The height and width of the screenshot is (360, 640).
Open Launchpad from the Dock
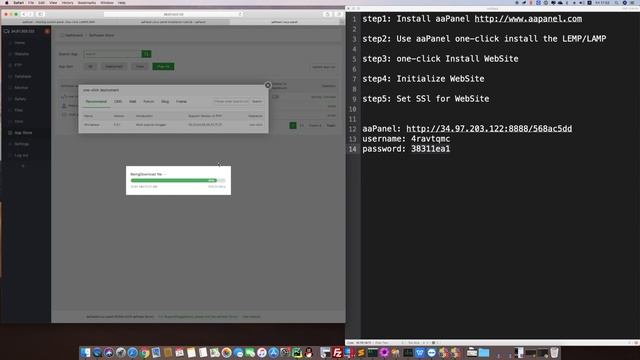[120, 353]
